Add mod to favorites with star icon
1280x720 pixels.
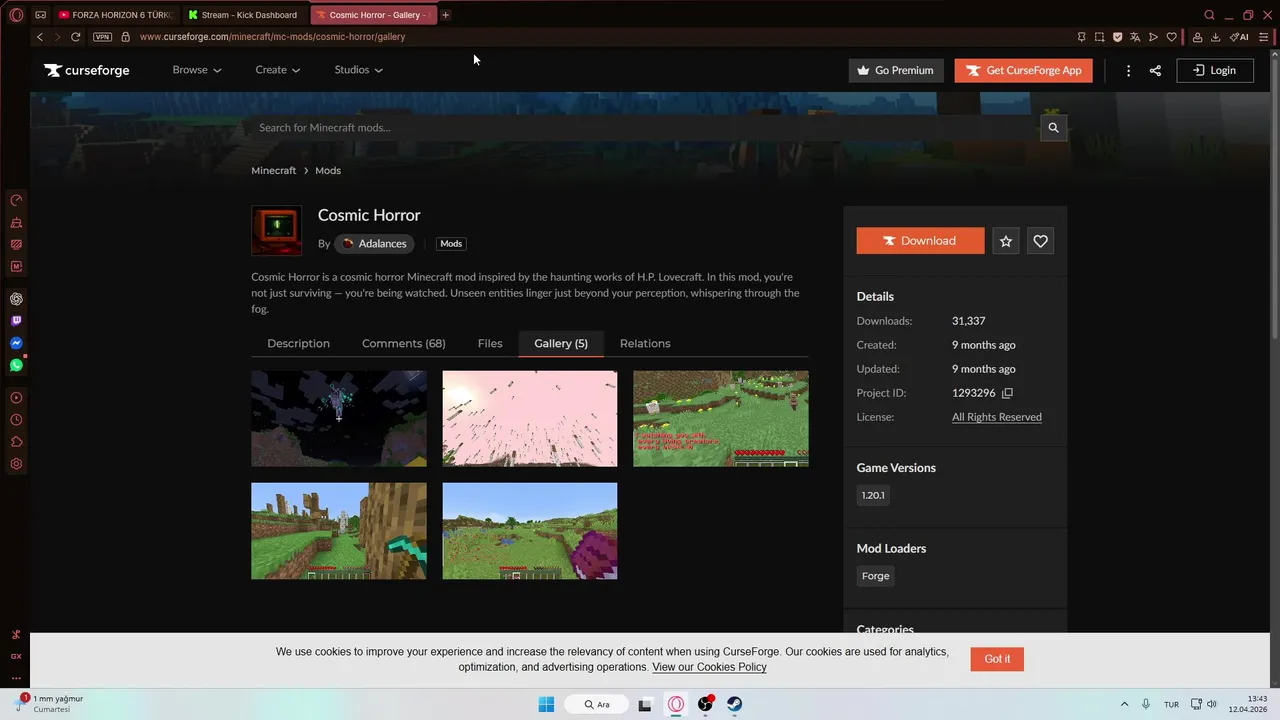pos(1006,241)
